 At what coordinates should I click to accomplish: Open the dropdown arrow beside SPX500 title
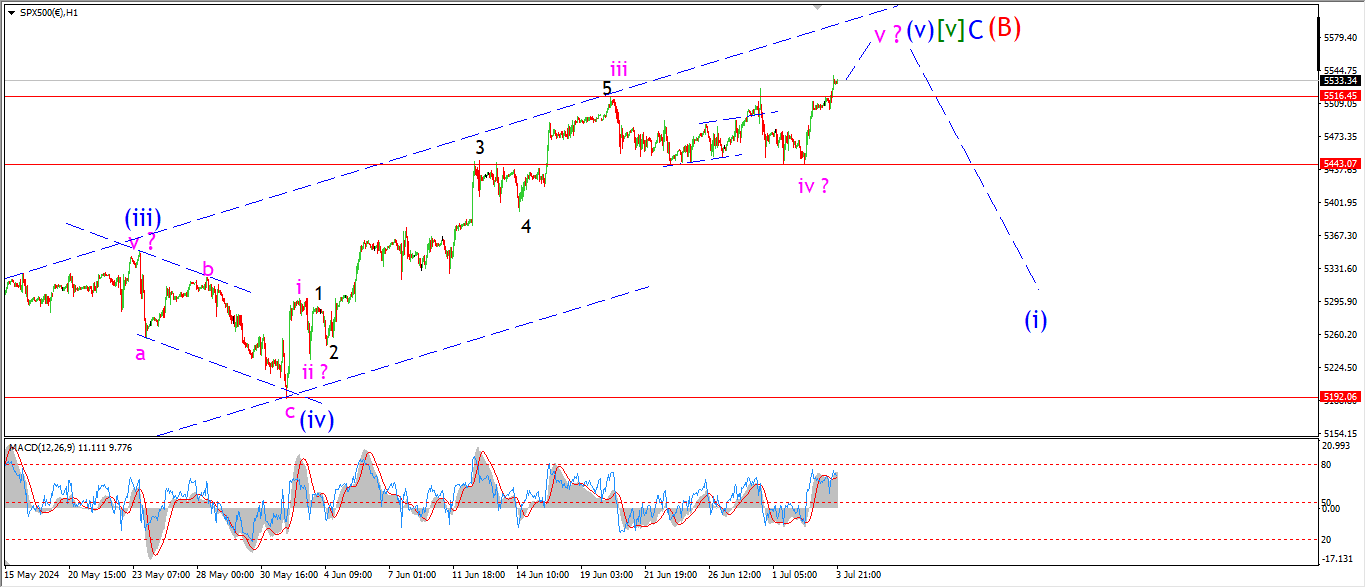coord(11,12)
